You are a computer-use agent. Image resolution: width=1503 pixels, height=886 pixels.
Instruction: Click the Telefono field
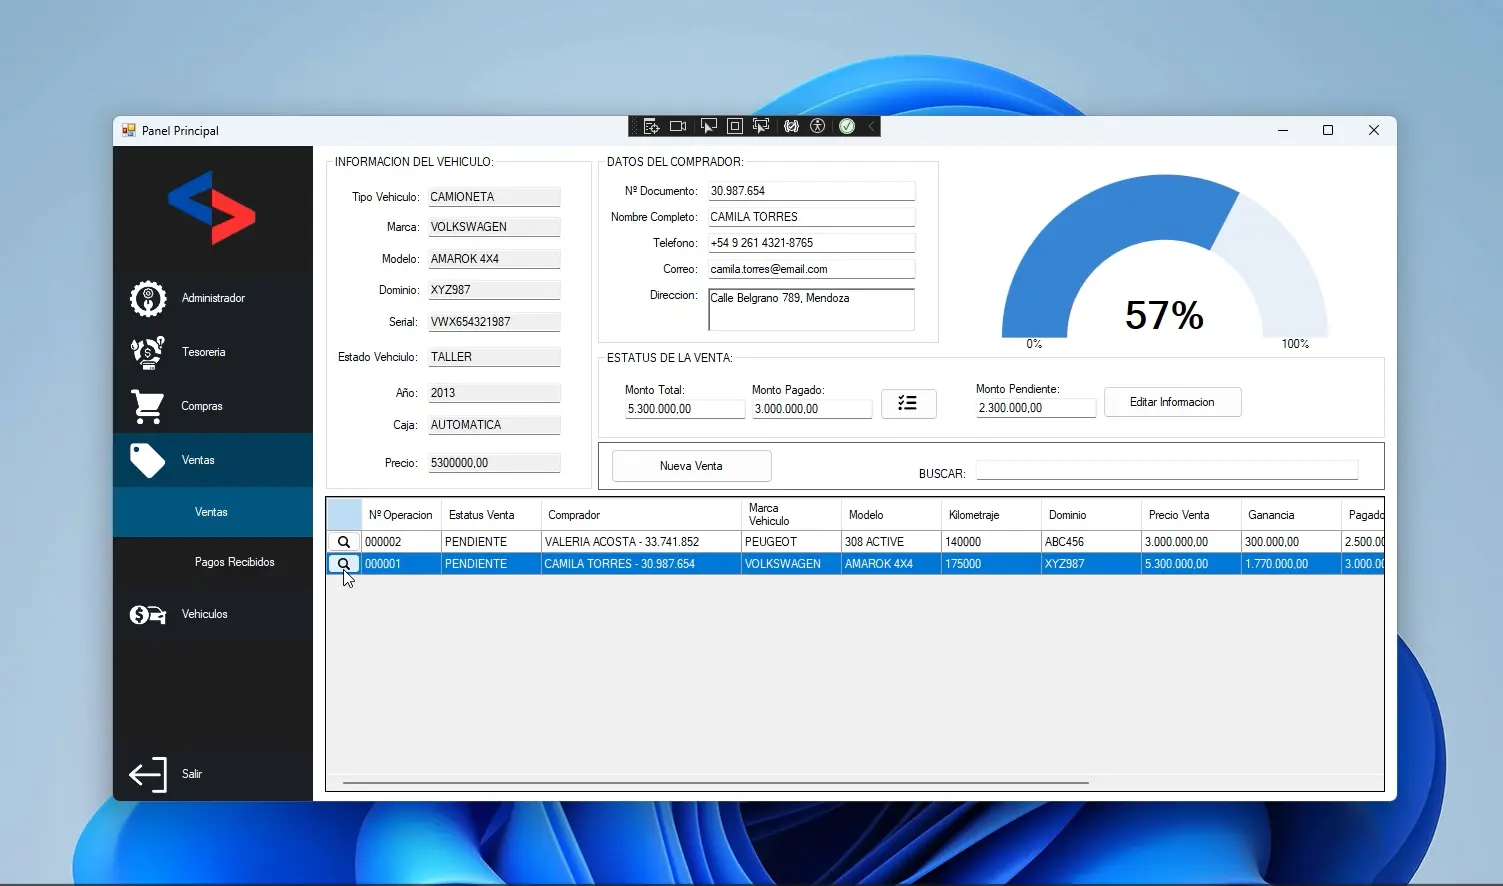[811, 243]
